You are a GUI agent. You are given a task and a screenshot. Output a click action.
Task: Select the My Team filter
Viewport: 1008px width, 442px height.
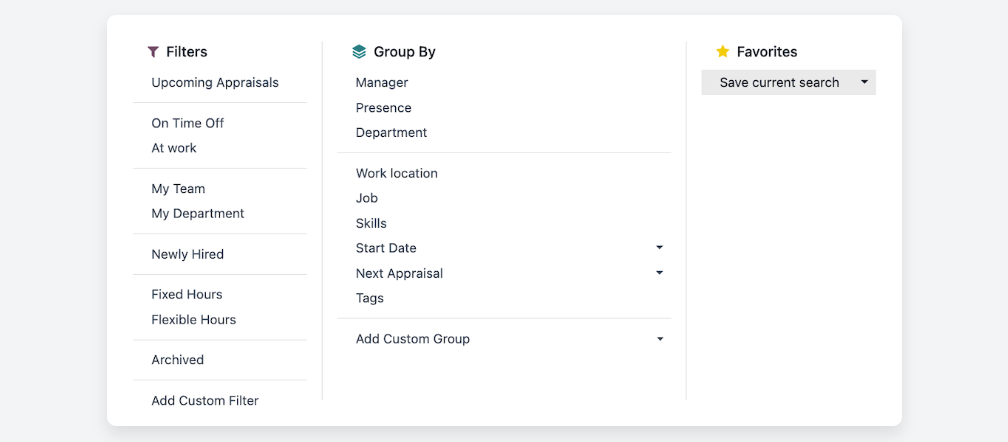click(x=178, y=189)
